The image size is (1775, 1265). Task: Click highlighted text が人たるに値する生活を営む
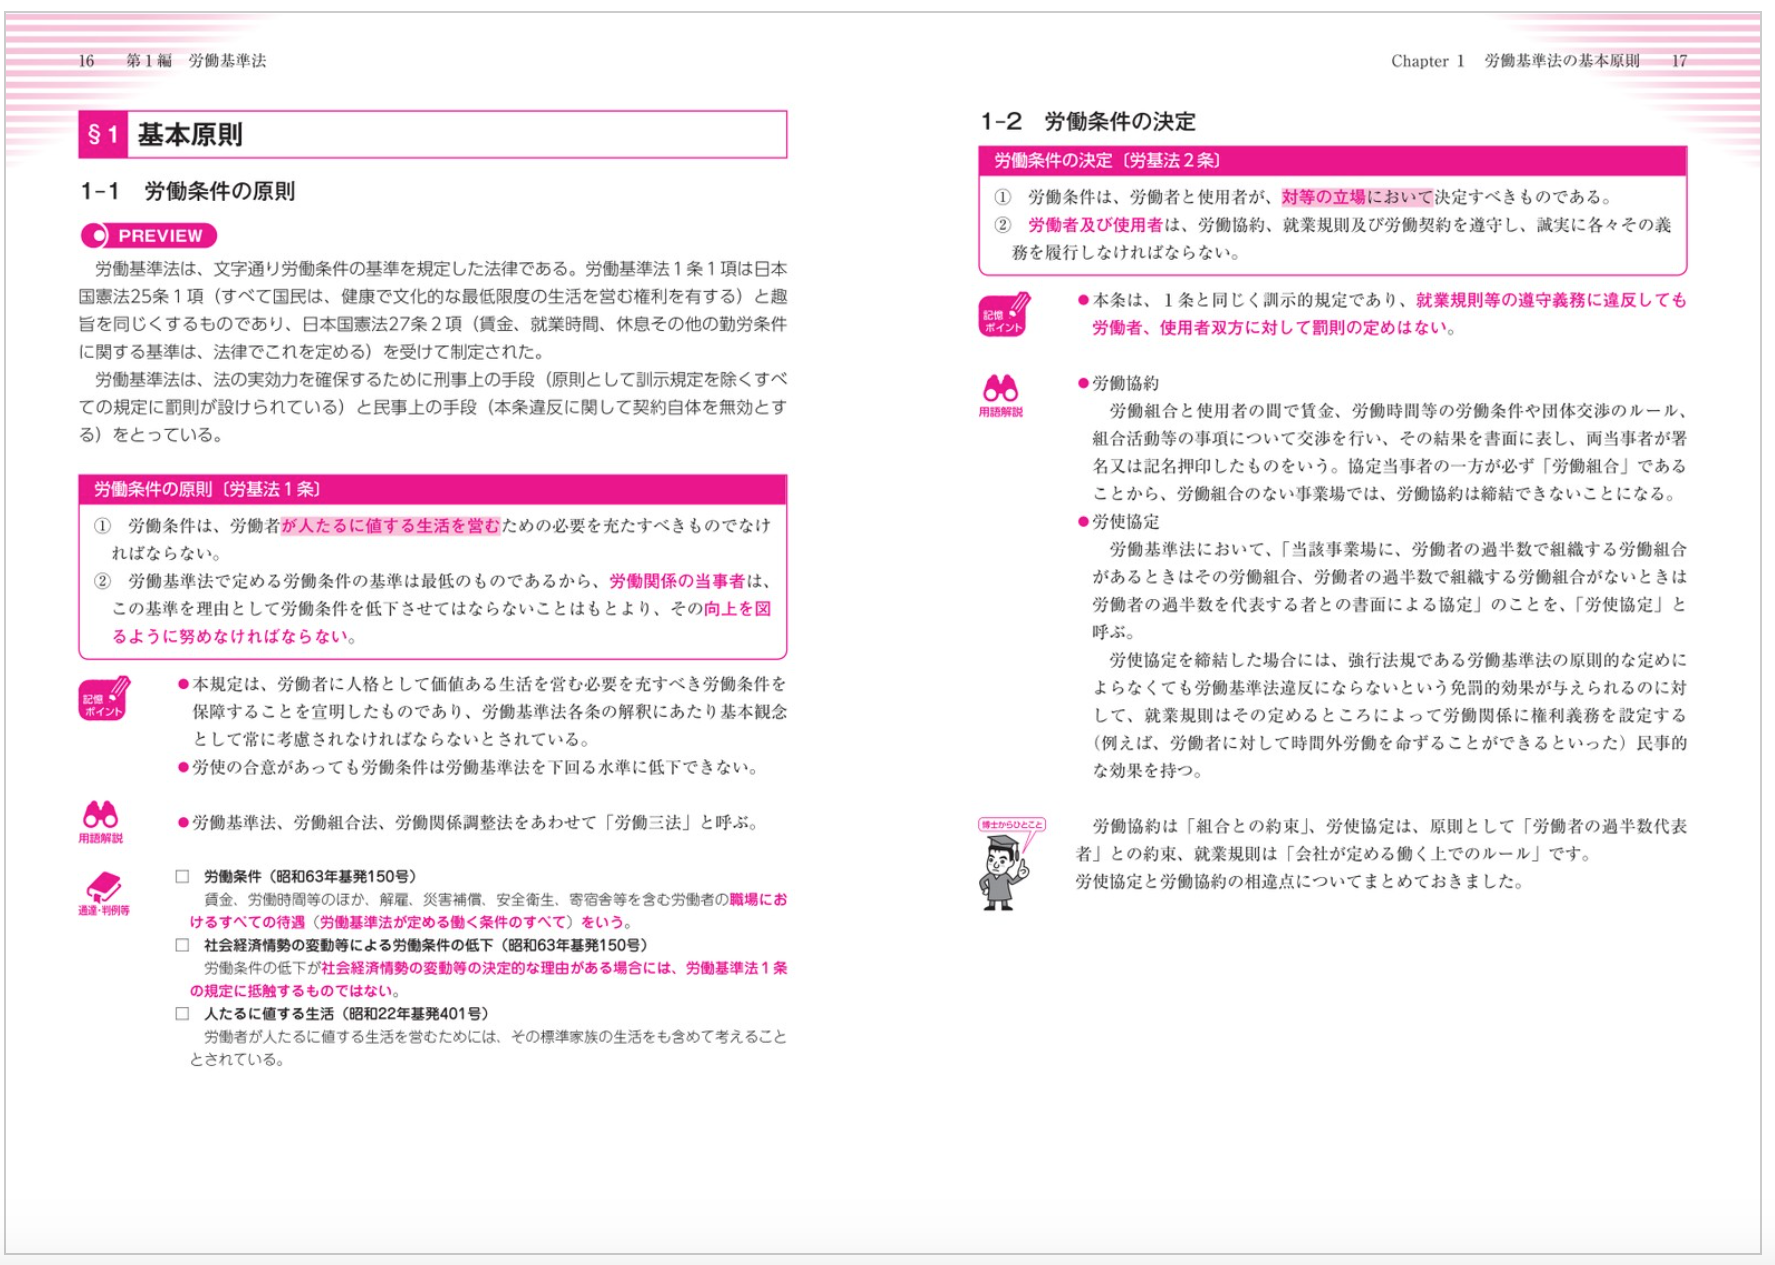pos(390,526)
